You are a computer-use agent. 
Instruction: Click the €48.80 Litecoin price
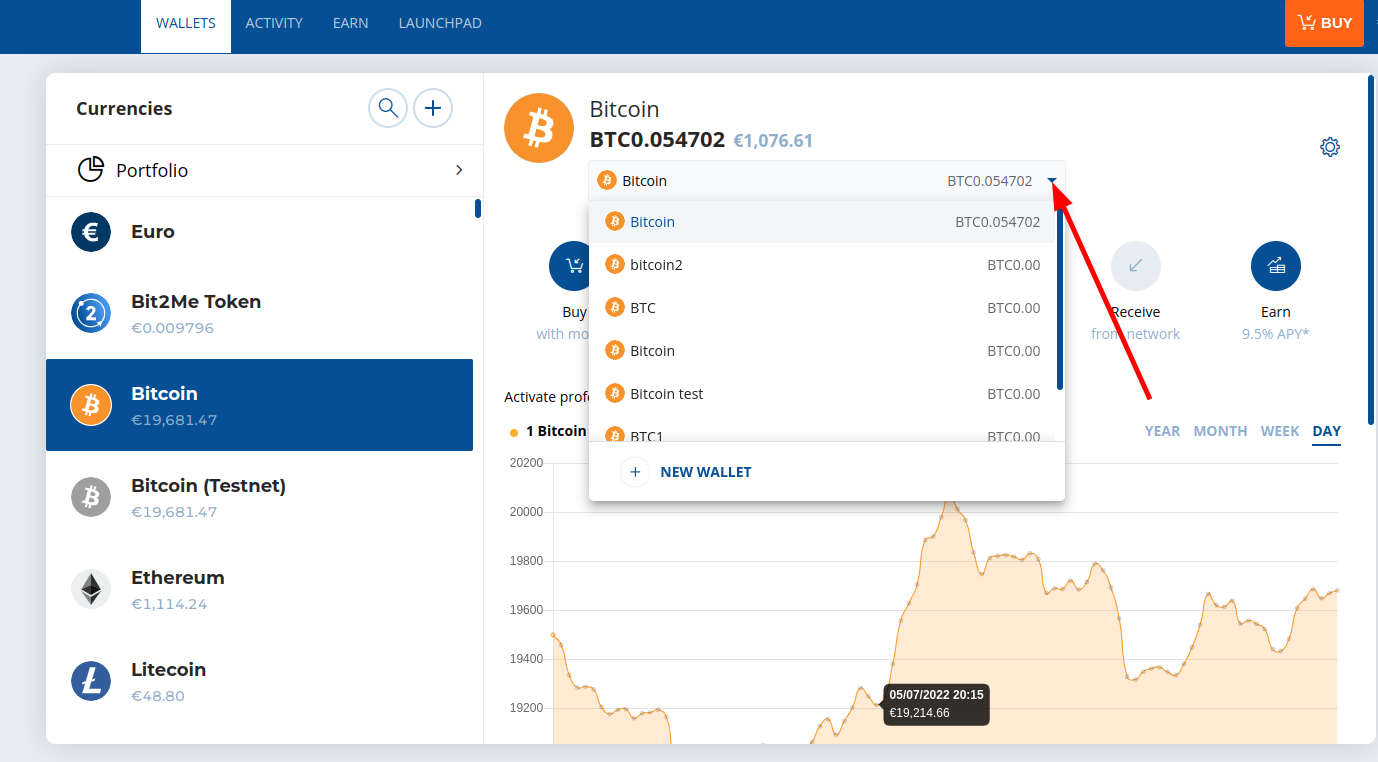[158, 696]
